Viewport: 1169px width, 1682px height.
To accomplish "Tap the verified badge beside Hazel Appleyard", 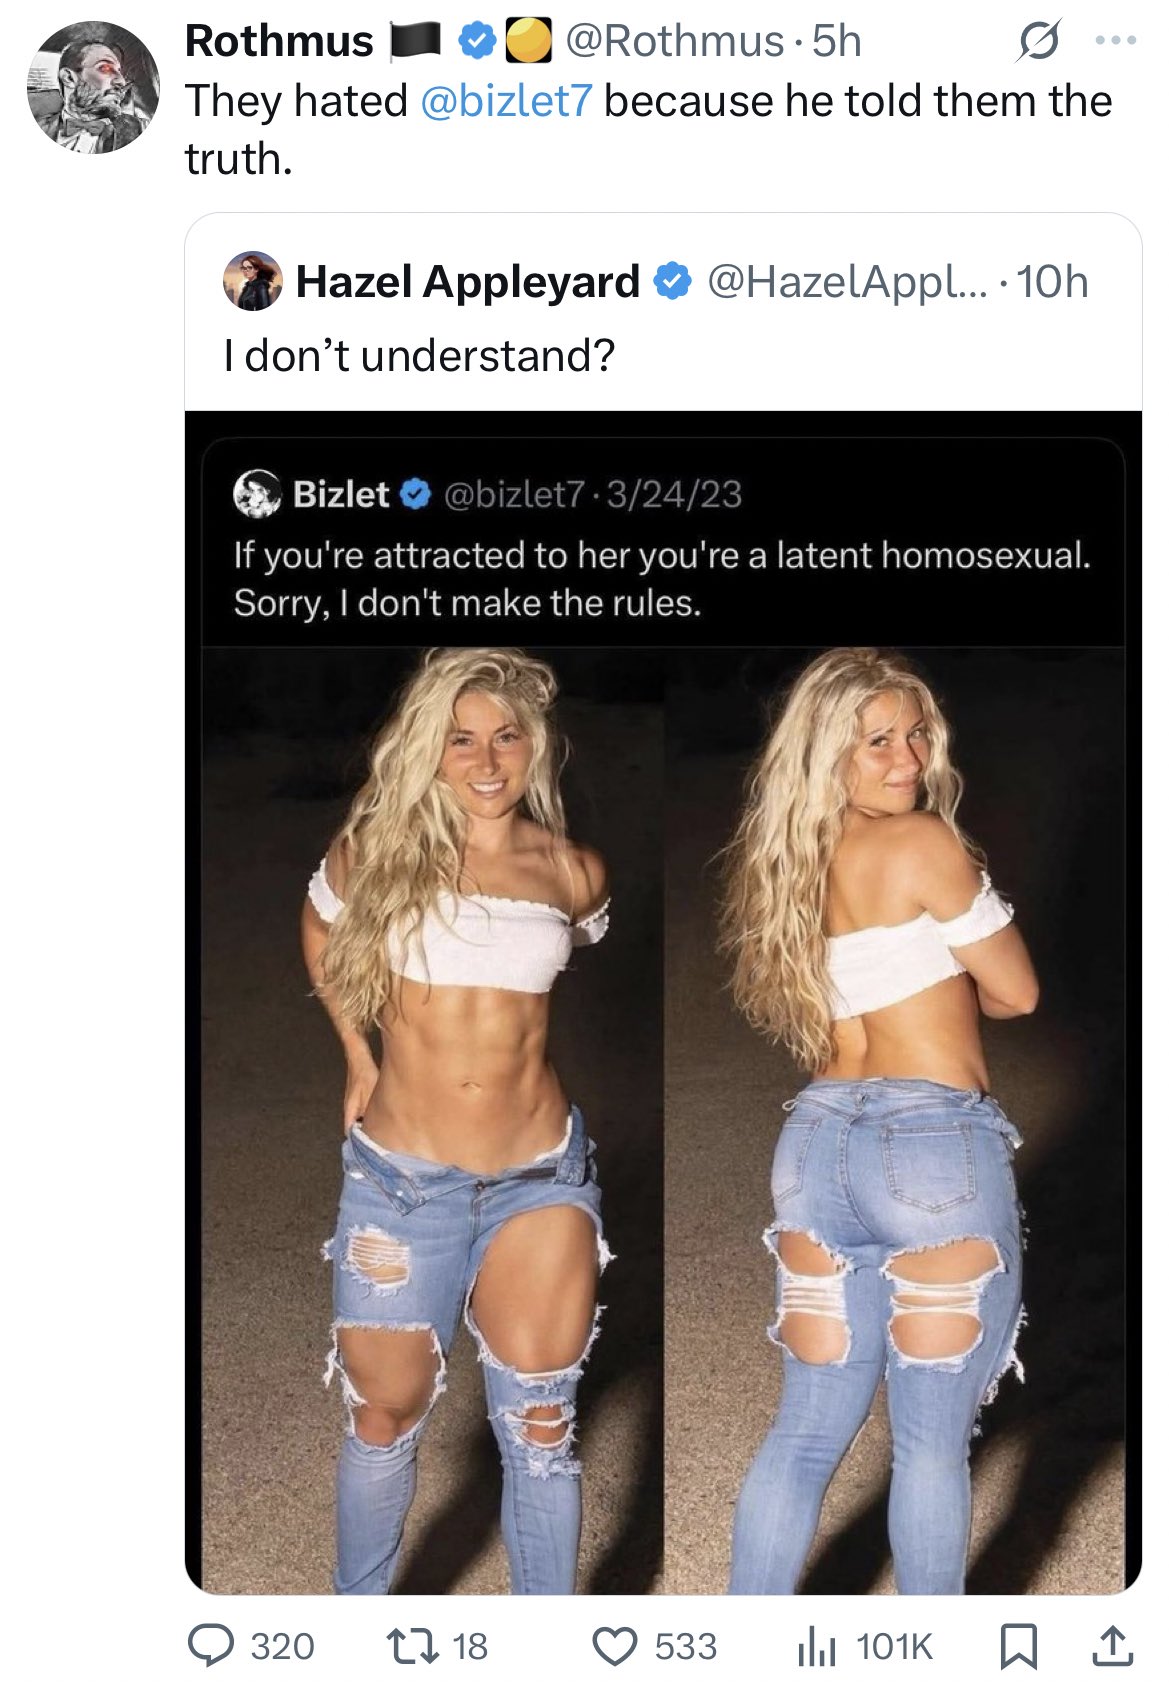I will click(672, 282).
